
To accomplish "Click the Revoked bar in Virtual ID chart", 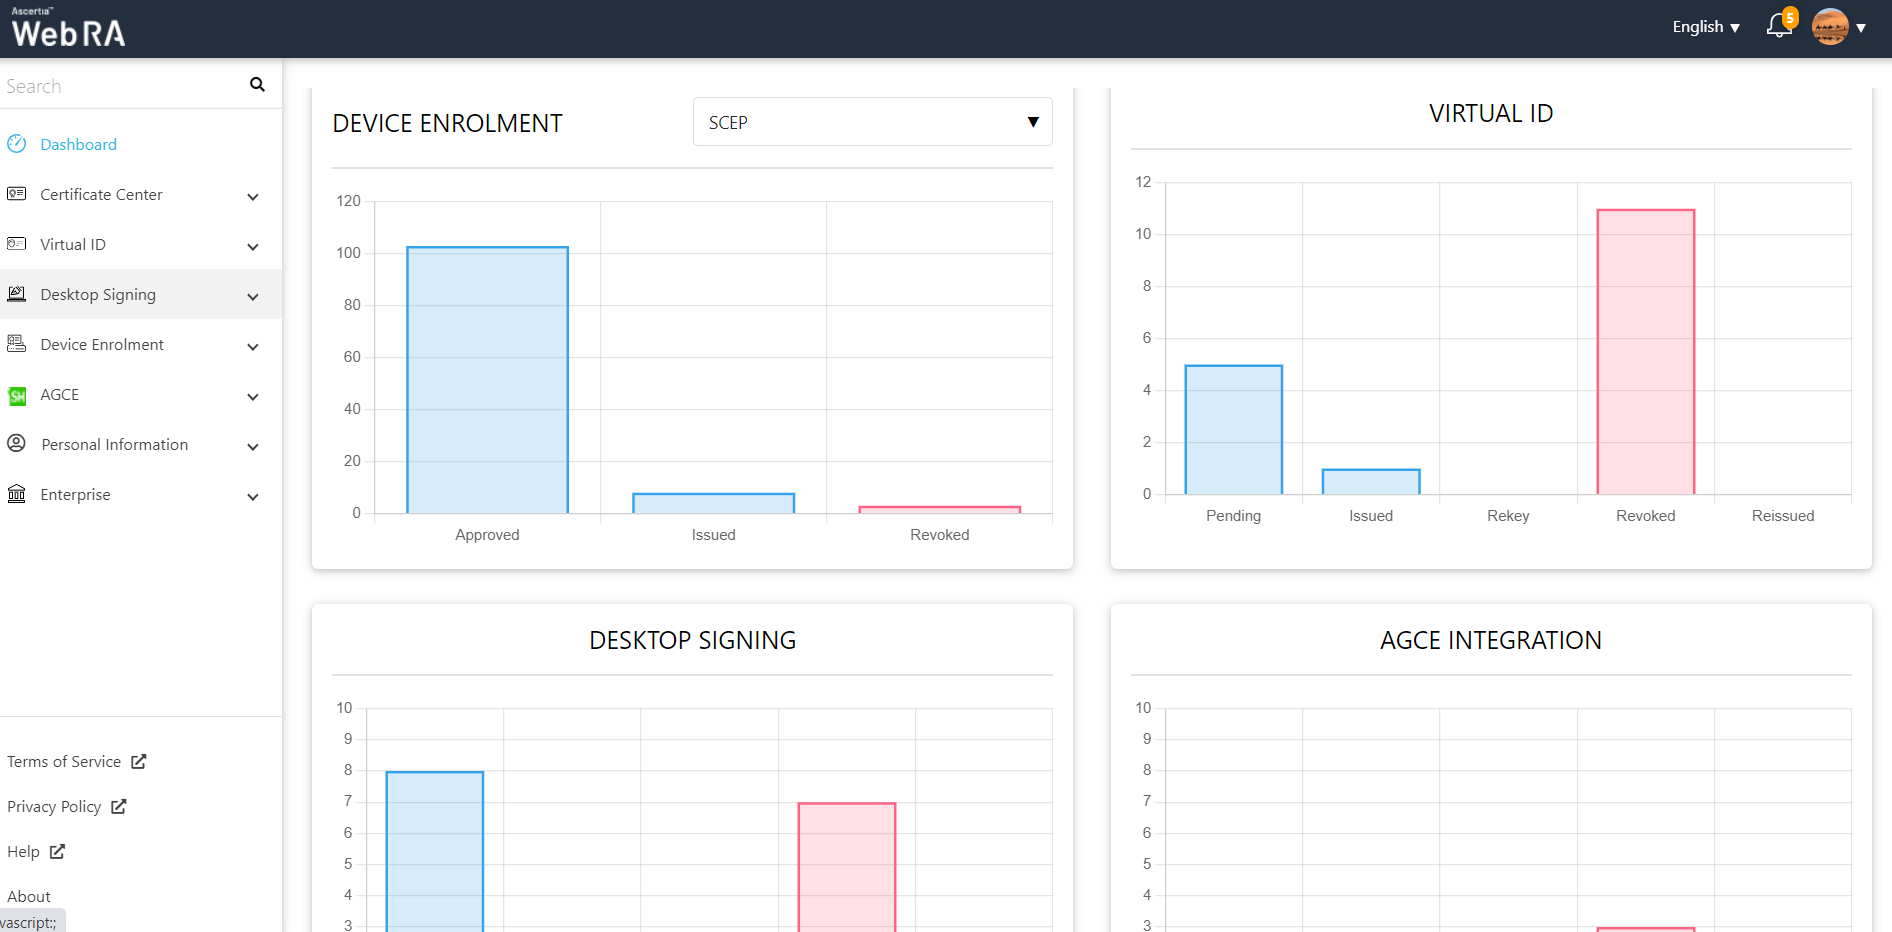I will [x=1645, y=351].
